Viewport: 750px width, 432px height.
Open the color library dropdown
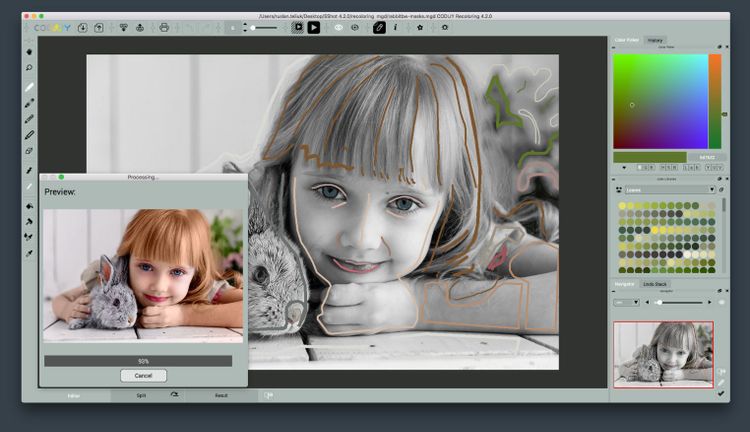click(x=670, y=190)
